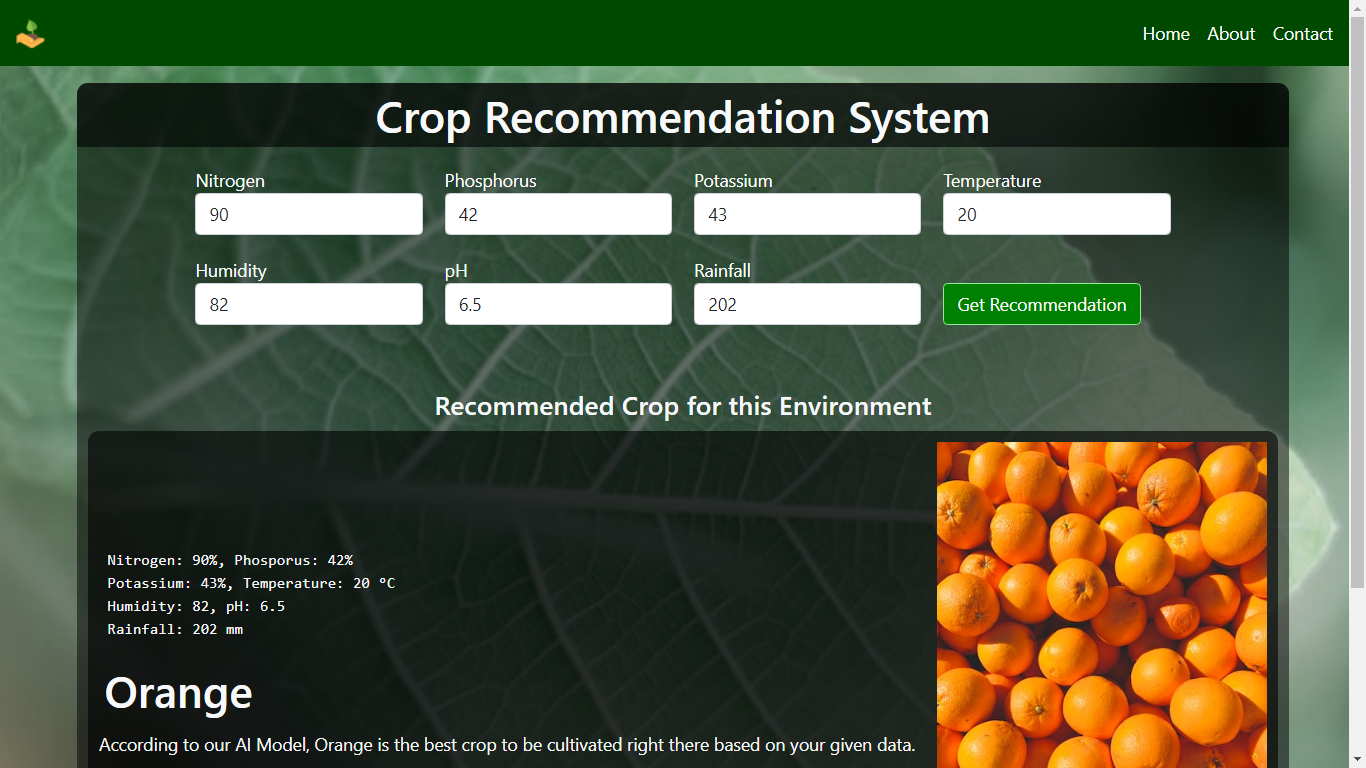Select the Potassium input field
The width and height of the screenshot is (1366, 768).
pyautogui.click(x=807, y=214)
